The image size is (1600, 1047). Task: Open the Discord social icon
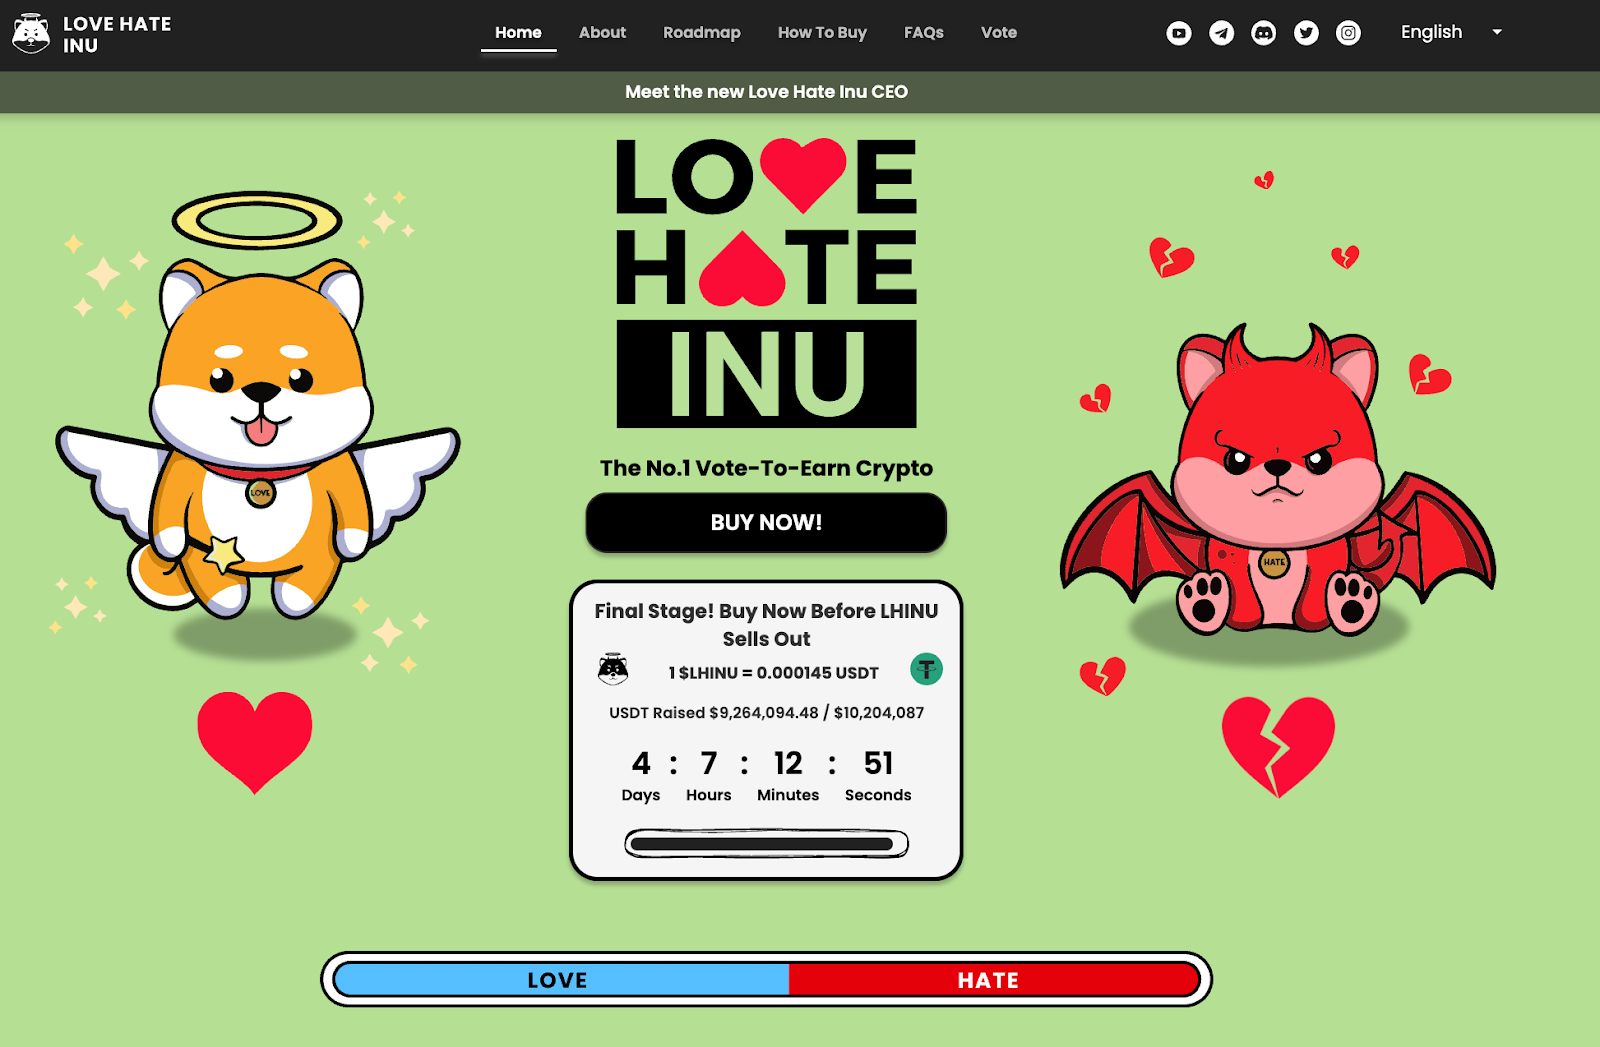pos(1264,33)
